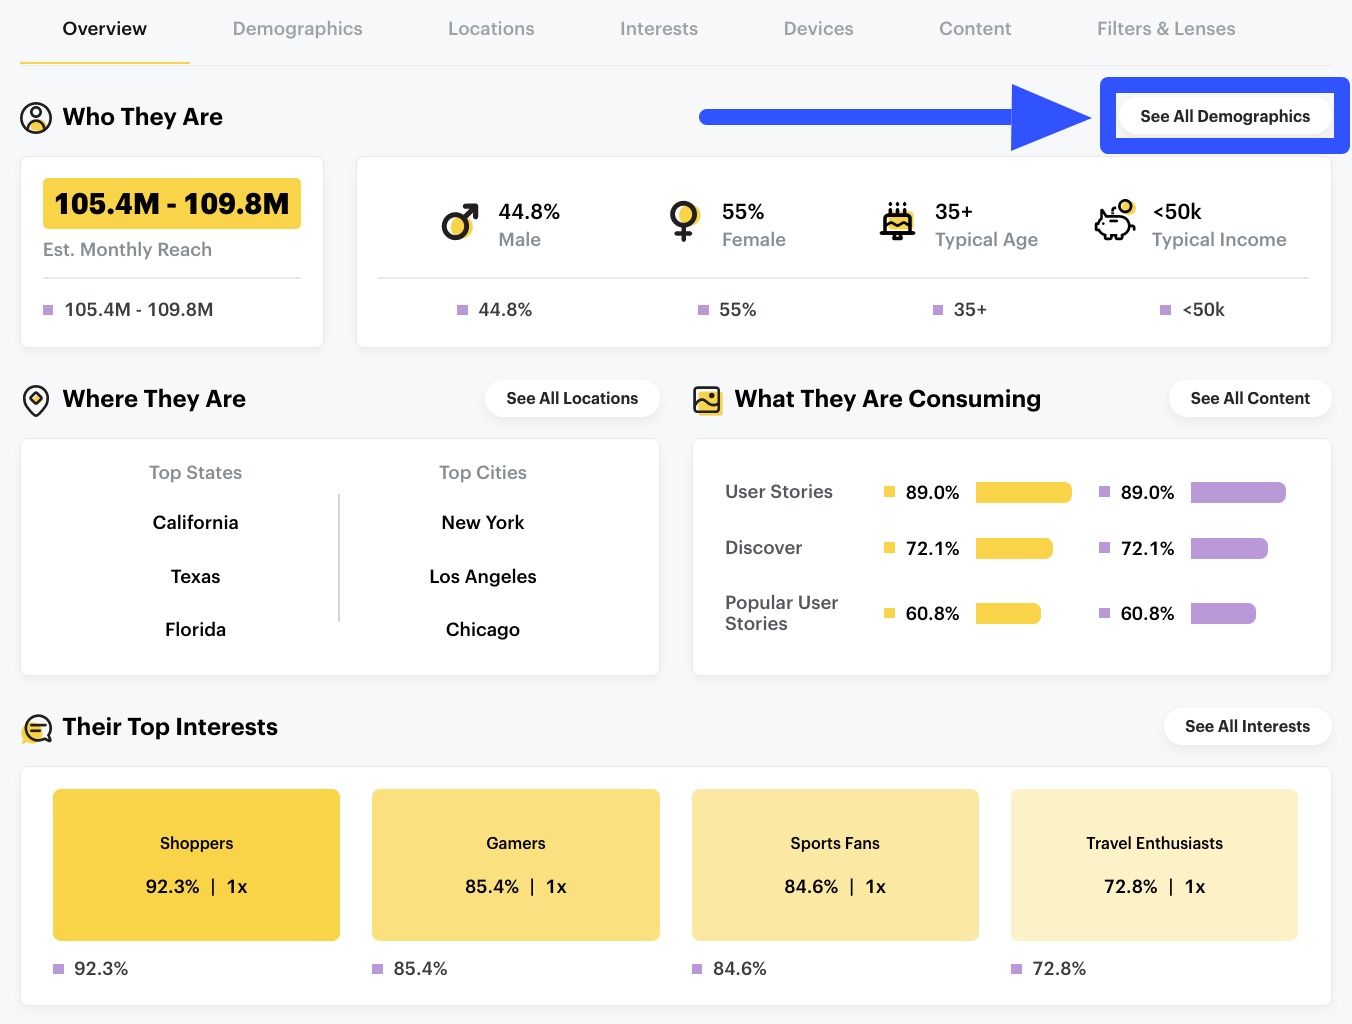Screen dimensions: 1352x1024
Task: Open See All Interests
Action: pyautogui.click(x=1247, y=726)
